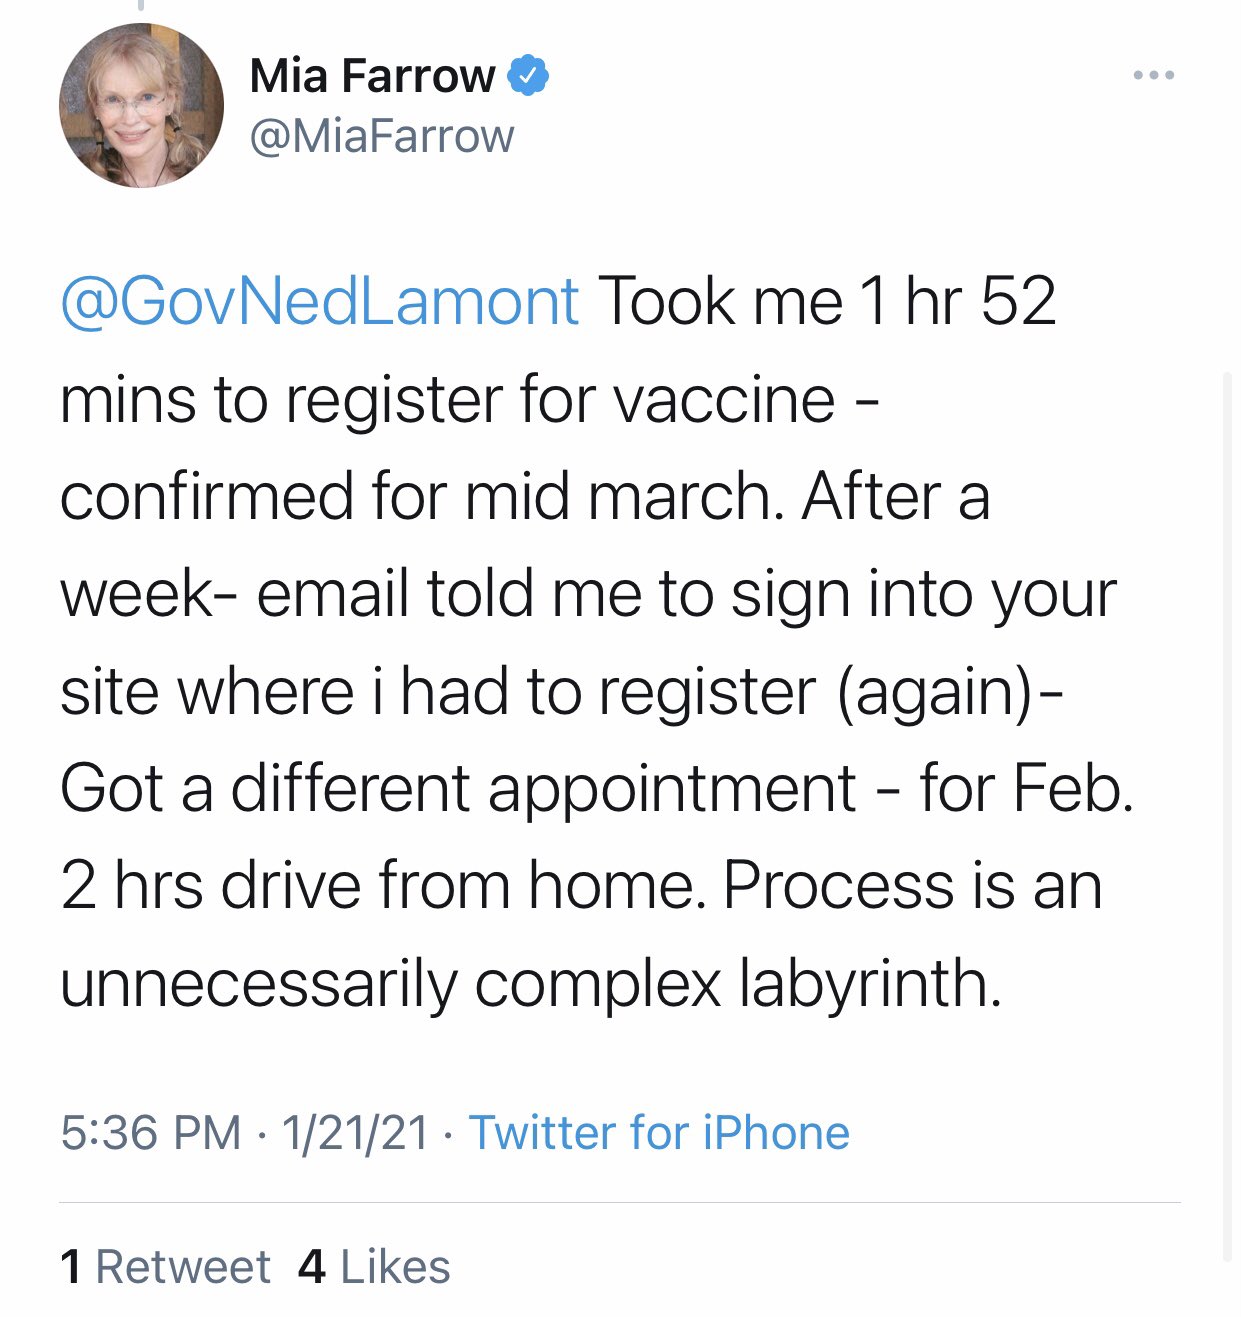Click "1 hr 52" in the tweet text
This screenshot has width=1241, height=1317.
coord(957,301)
